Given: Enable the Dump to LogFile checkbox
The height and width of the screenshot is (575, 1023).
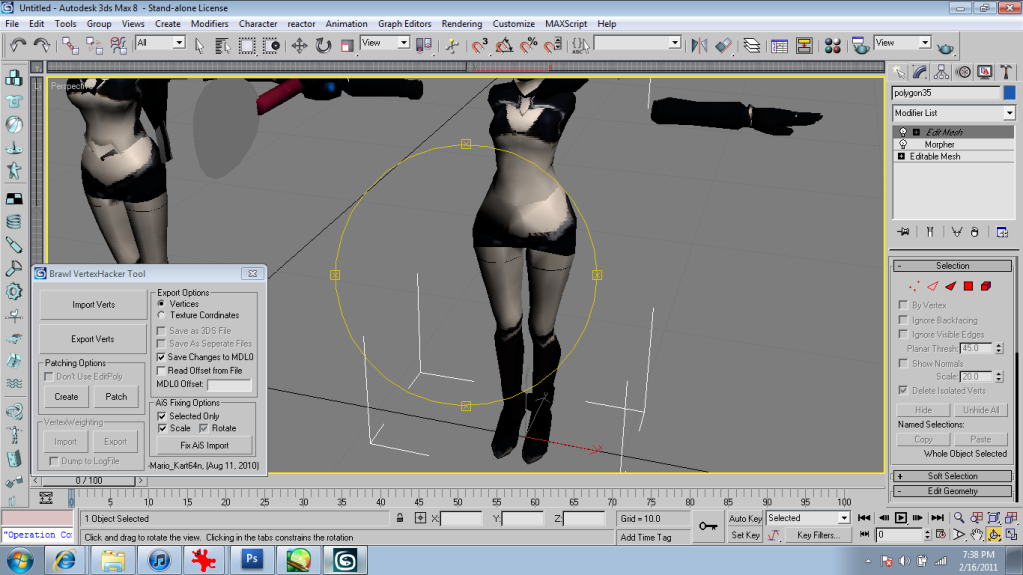Looking at the screenshot, I should (x=53, y=461).
